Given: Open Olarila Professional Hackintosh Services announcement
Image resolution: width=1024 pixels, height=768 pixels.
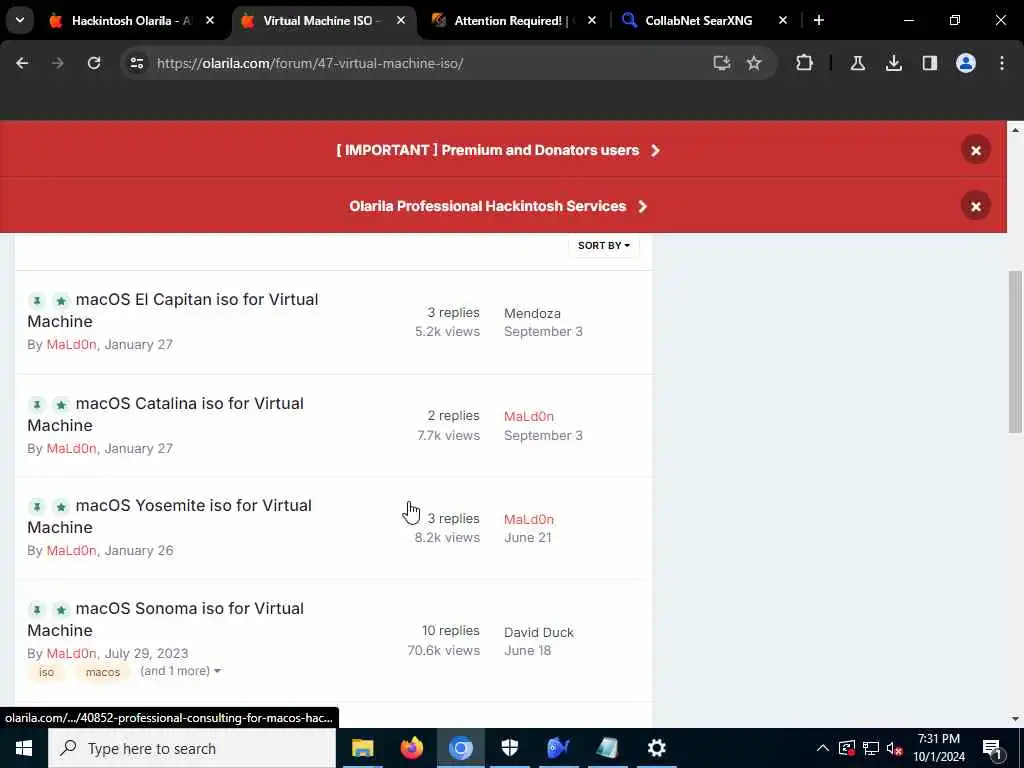Looking at the screenshot, I should (498, 206).
